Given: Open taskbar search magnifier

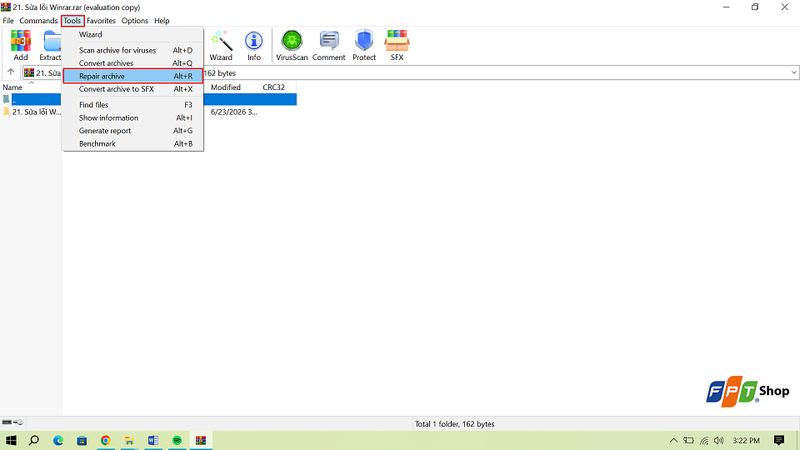Looking at the screenshot, I should 34,440.
